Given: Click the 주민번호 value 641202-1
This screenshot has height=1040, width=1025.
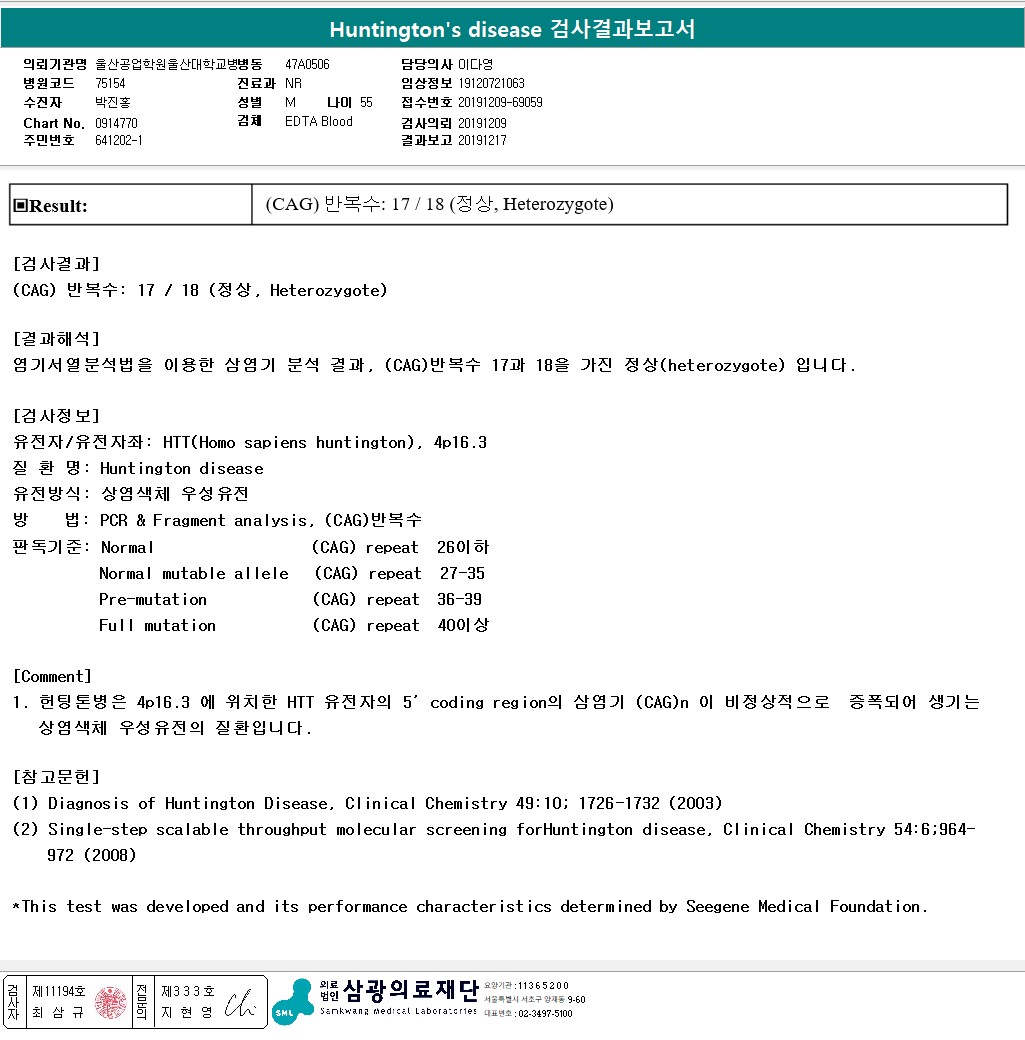Looking at the screenshot, I should (x=119, y=141).
